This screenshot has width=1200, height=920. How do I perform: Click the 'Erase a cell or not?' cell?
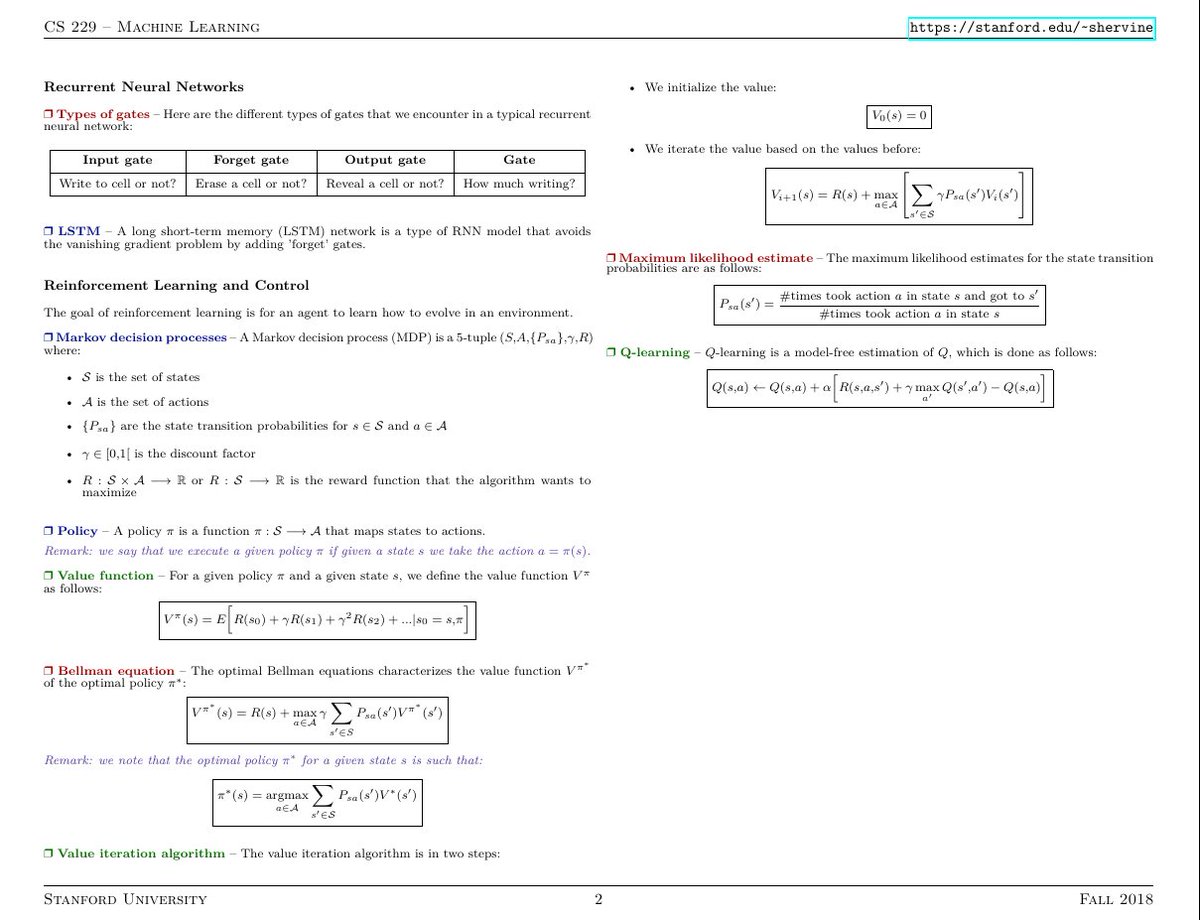pos(251,184)
